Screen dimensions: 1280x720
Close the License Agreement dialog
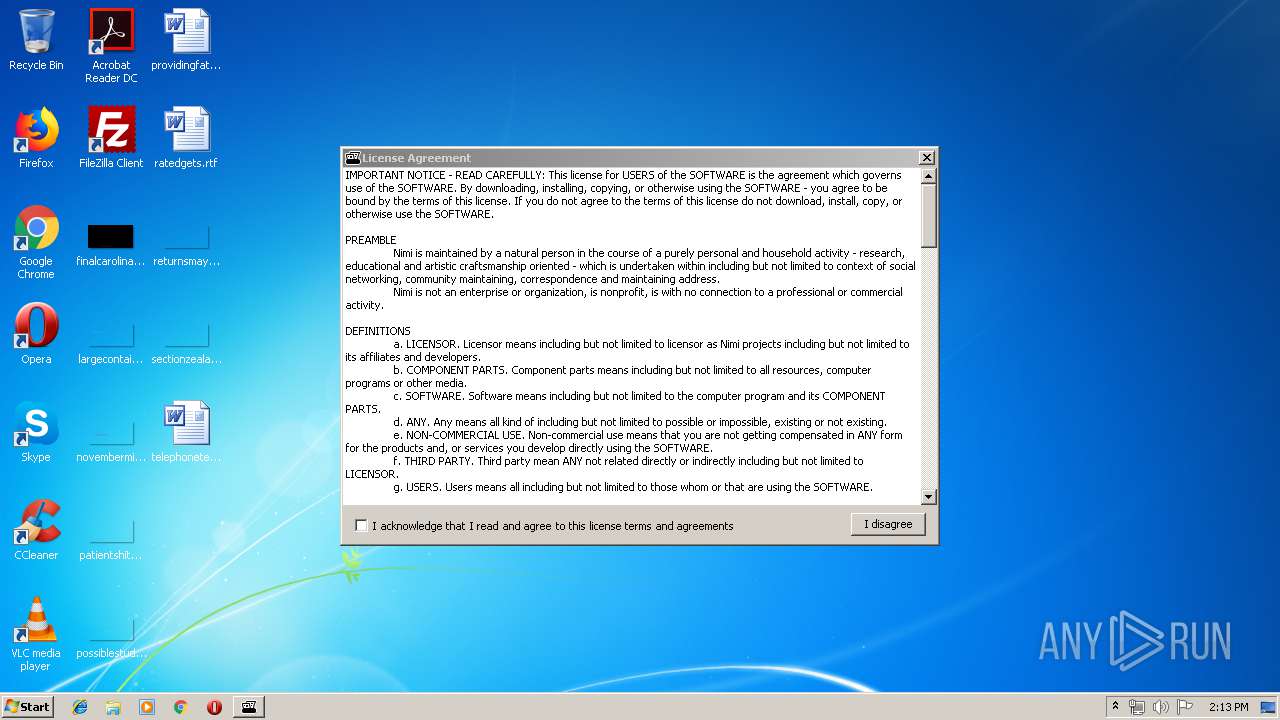click(x=926, y=157)
